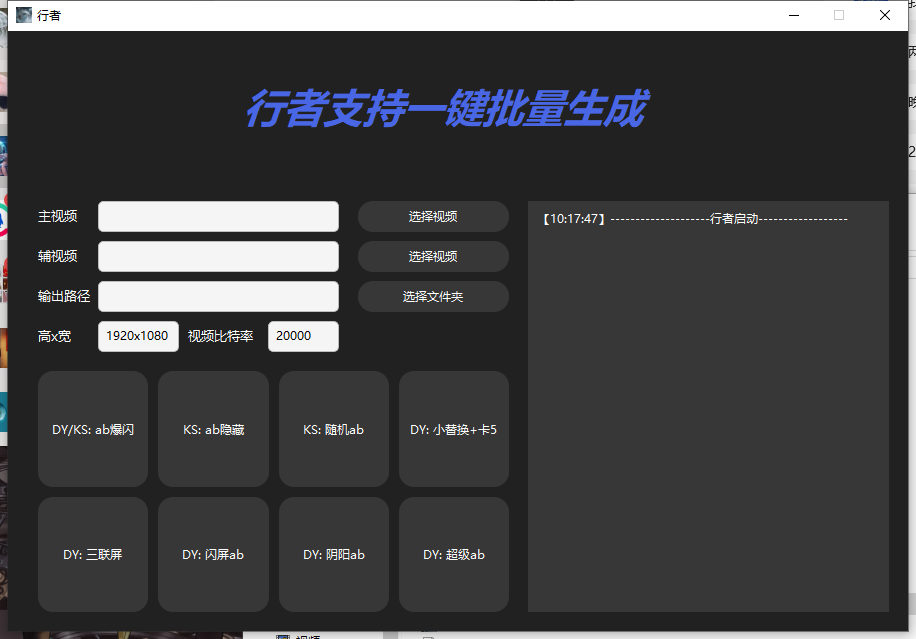Viewport: 916px width, 639px height.
Task: Minimize the 行者 window
Action: [794, 15]
